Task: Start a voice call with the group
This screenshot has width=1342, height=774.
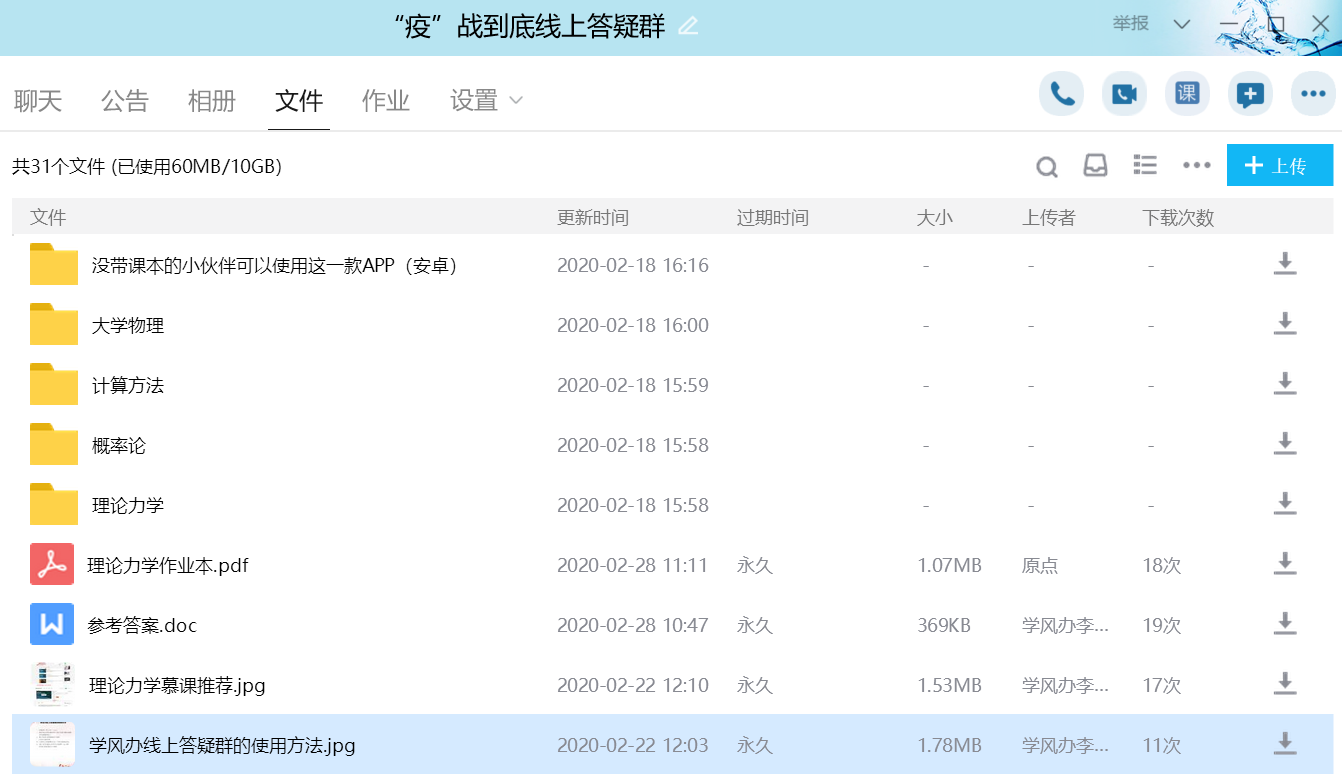Action: [x=1062, y=94]
